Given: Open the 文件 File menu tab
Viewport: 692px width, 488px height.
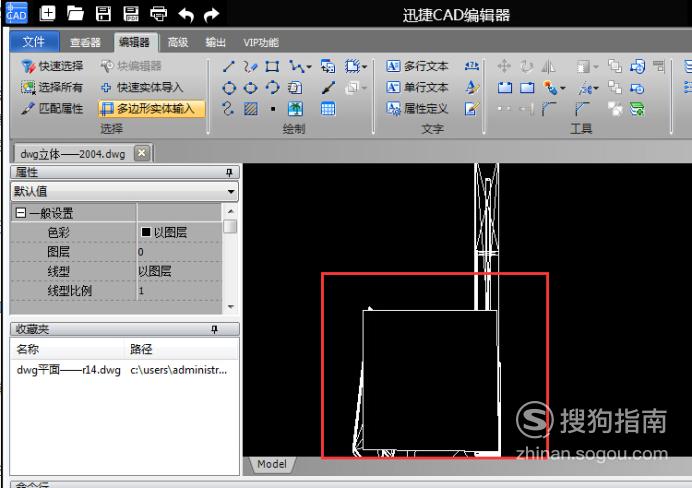Looking at the screenshot, I should (34, 42).
